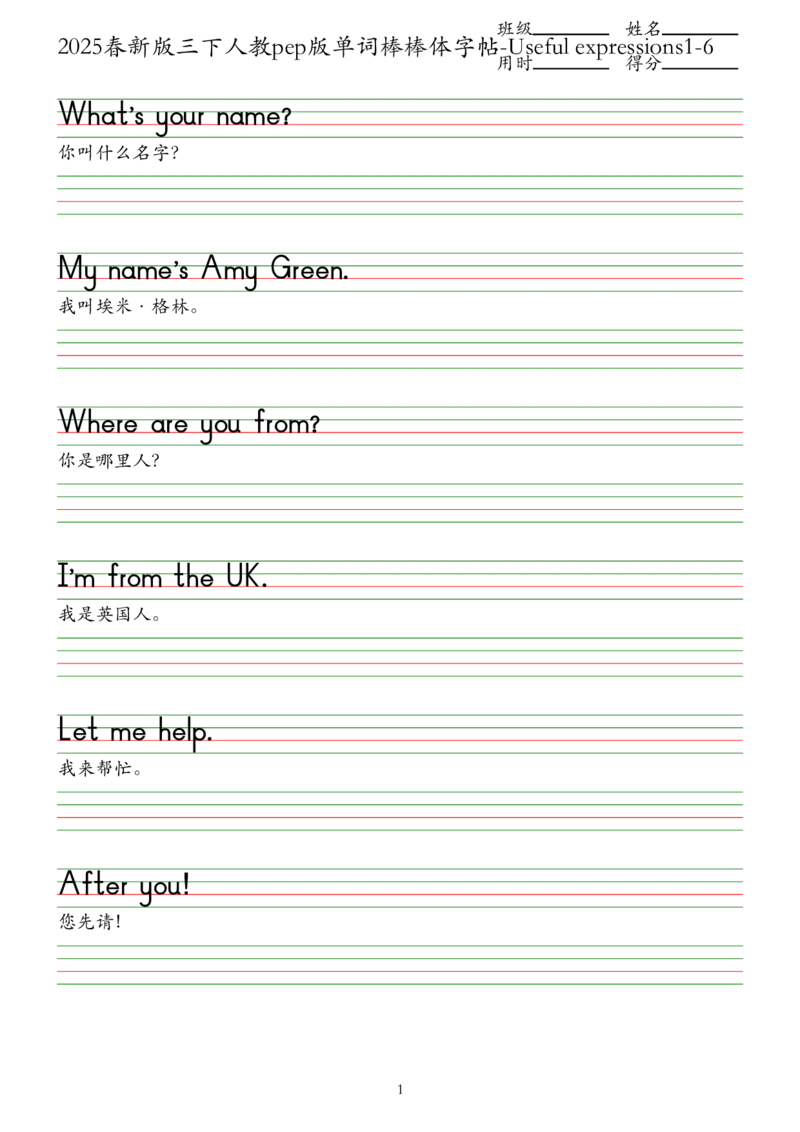The height and width of the screenshot is (1132, 800).
Task: Click the word "Where"
Action: pos(100,425)
